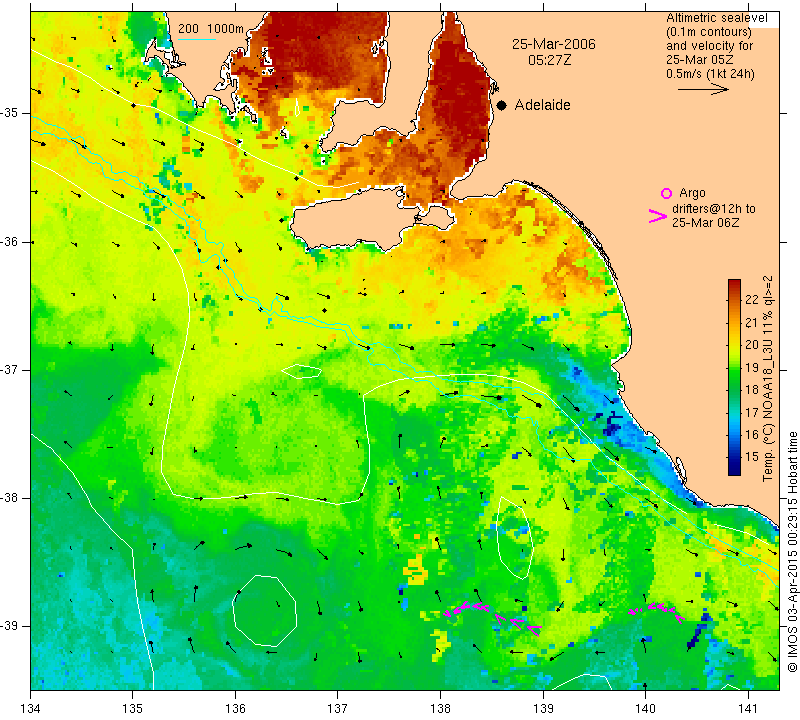Click the date text 25-Mar-2006

pyautogui.click(x=554, y=44)
